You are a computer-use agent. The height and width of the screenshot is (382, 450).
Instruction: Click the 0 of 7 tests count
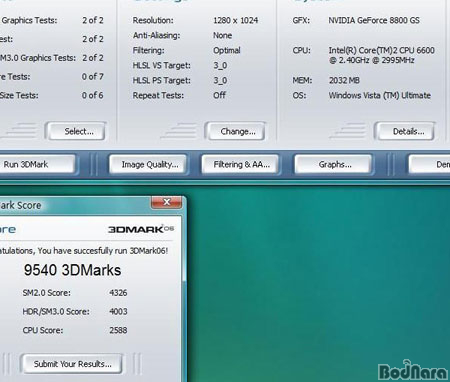(93, 77)
